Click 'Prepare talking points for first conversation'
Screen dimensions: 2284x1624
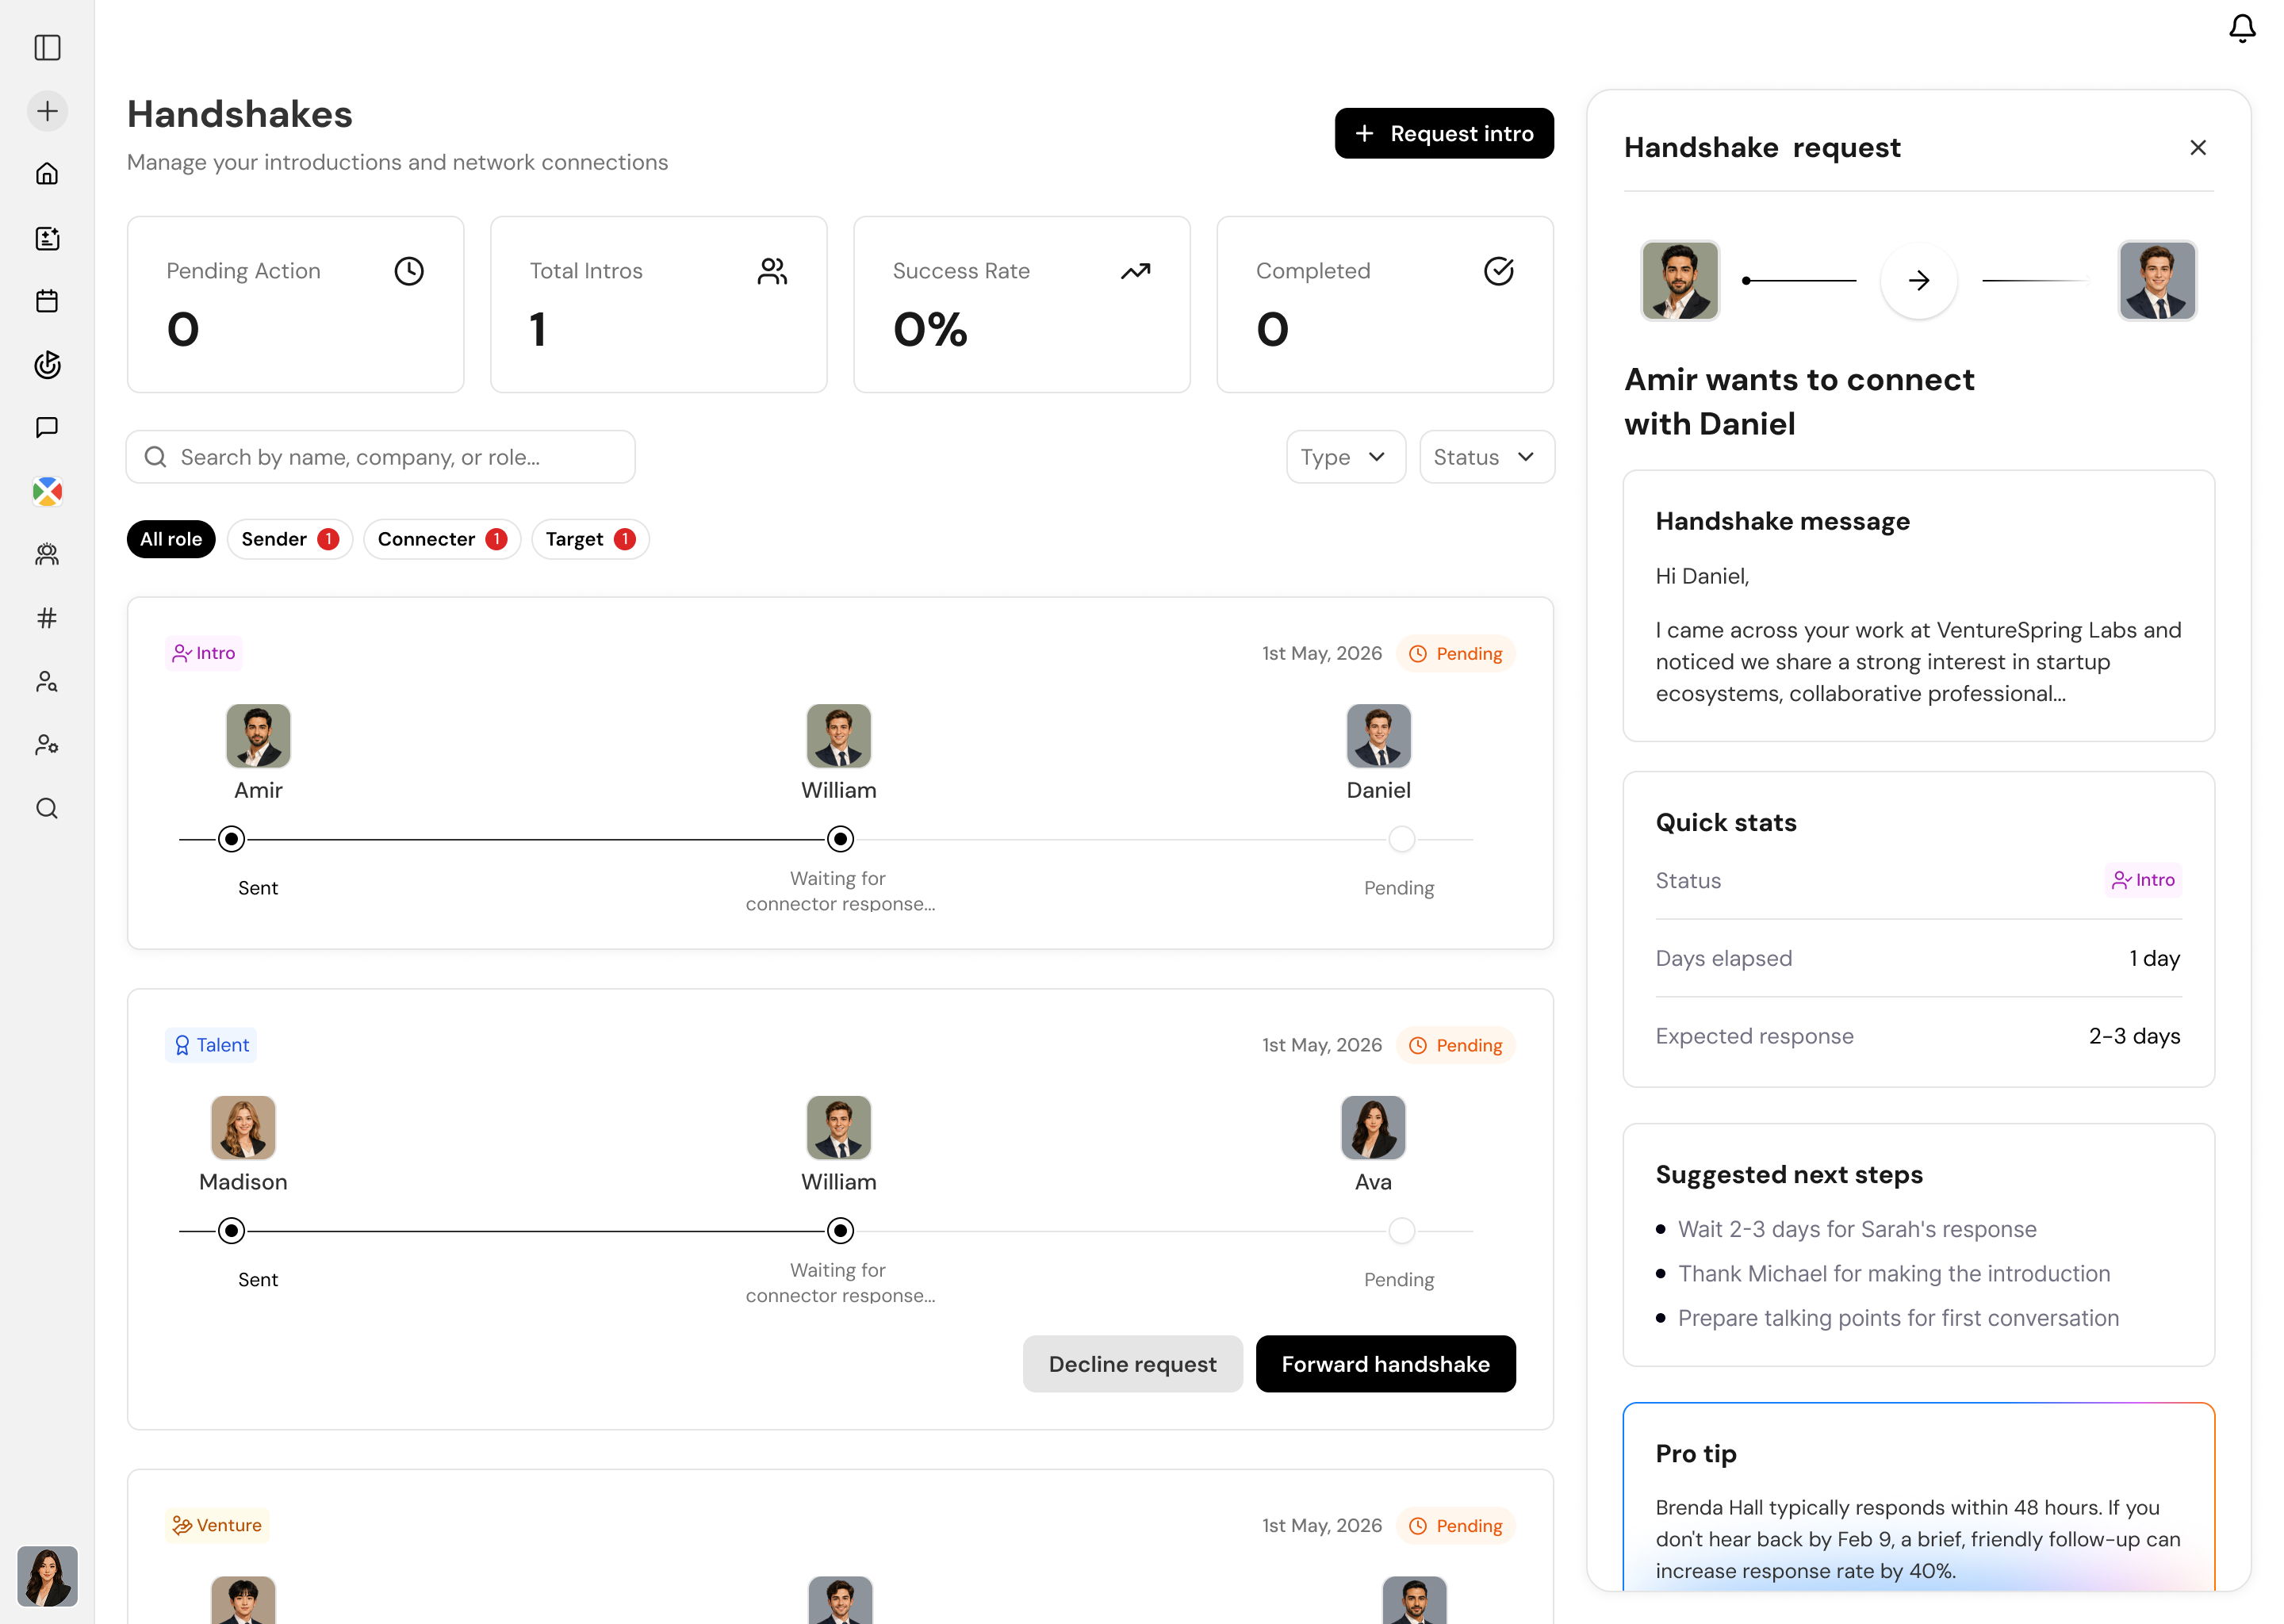(1897, 1318)
